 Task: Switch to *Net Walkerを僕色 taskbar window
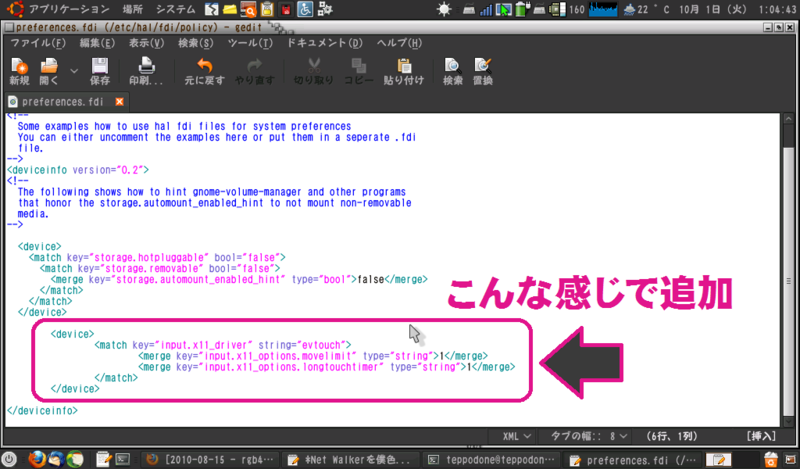click(x=351, y=460)
